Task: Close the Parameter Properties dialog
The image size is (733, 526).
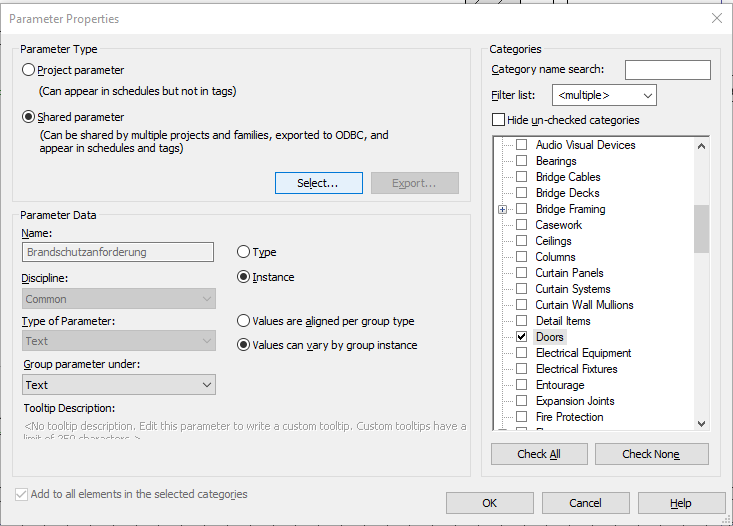Action: pyautogui.click(x=716, y=18)
